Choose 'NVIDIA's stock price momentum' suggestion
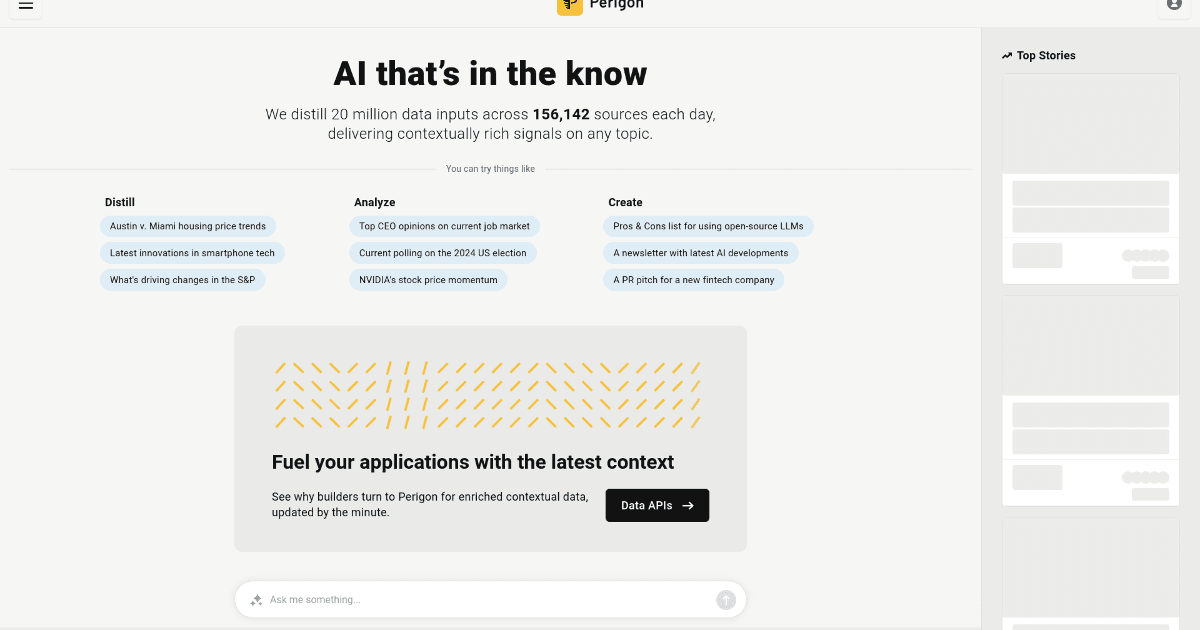 (x=428, y=280)
